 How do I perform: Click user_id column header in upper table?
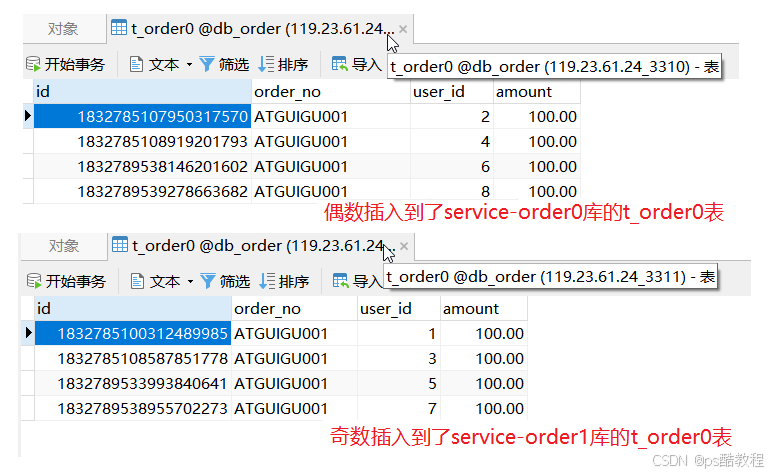452,92
